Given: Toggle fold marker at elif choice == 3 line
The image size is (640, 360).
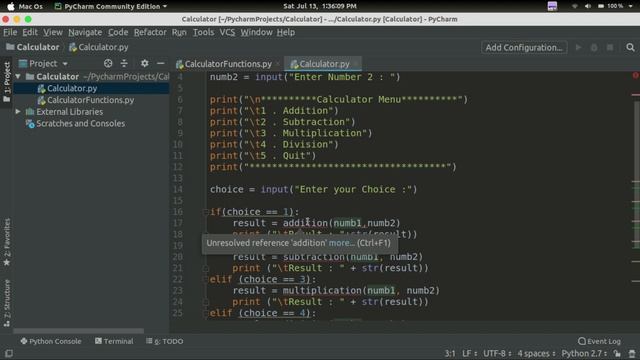Looking at the screenshot, I should [x=206, y=279].
